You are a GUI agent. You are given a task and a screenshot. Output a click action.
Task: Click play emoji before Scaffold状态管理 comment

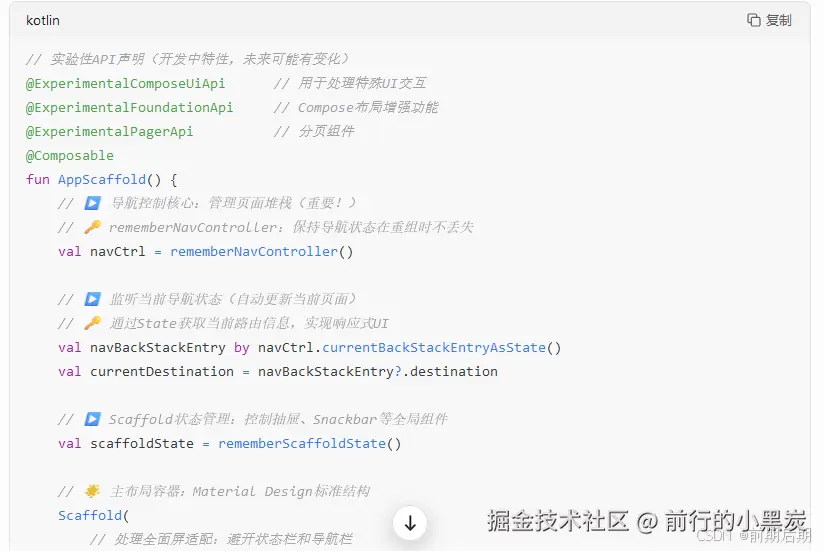pyautogui.click(x=92, y=419)
